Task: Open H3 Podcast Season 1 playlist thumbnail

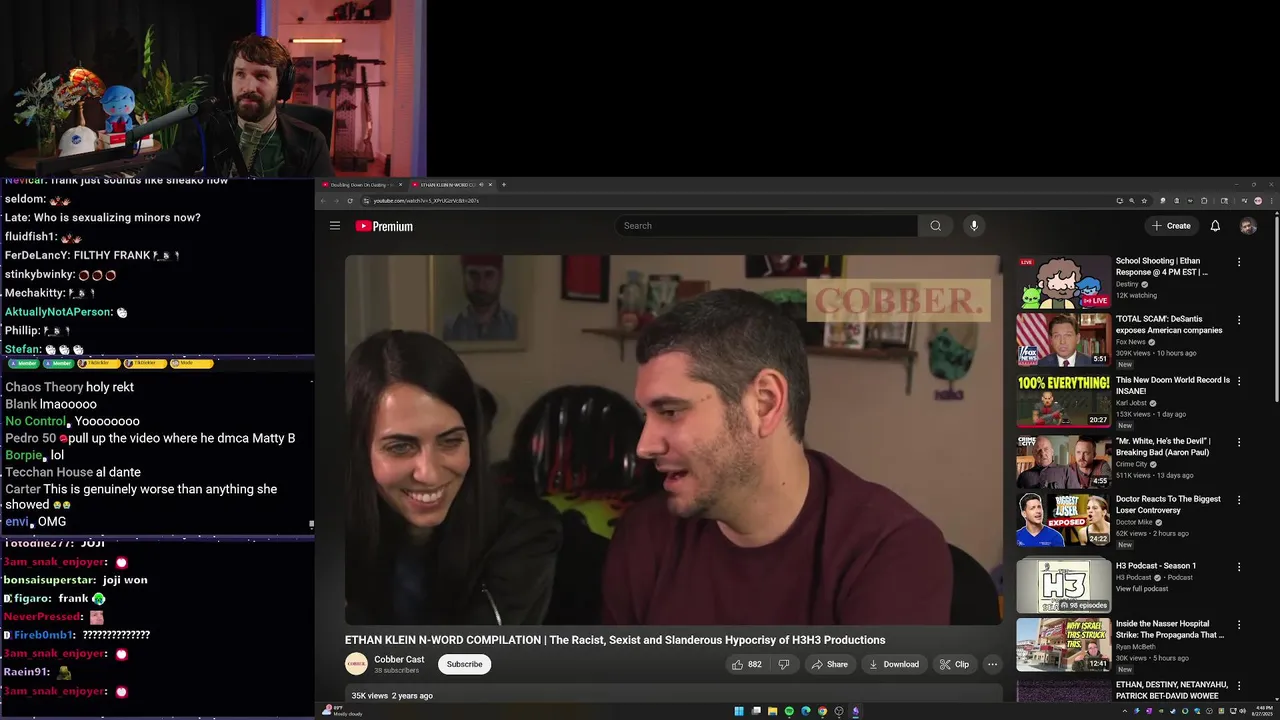Action: 1064,585
